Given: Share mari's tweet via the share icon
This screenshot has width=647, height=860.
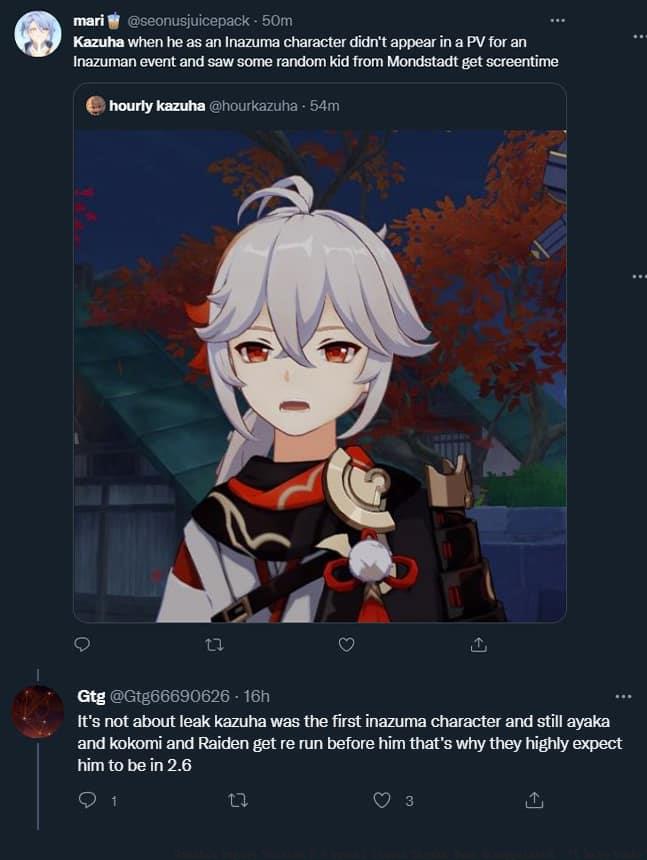Looking at the screenshot, I should click(x=479, y=644).
